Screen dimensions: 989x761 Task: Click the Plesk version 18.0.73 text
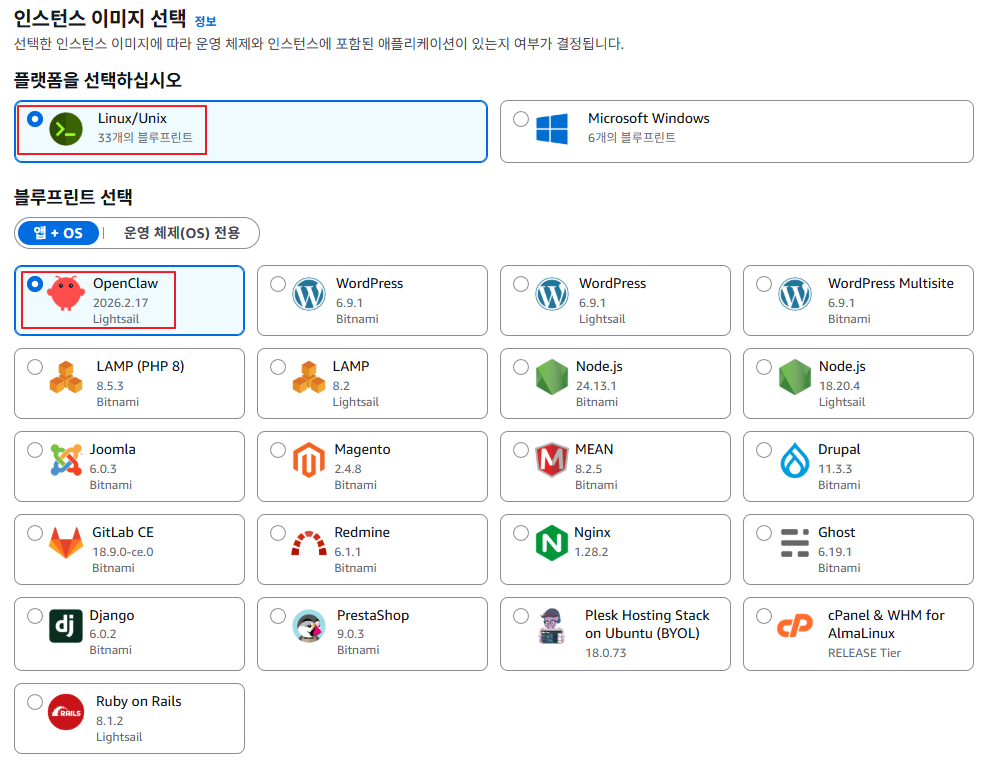[606, 653]
